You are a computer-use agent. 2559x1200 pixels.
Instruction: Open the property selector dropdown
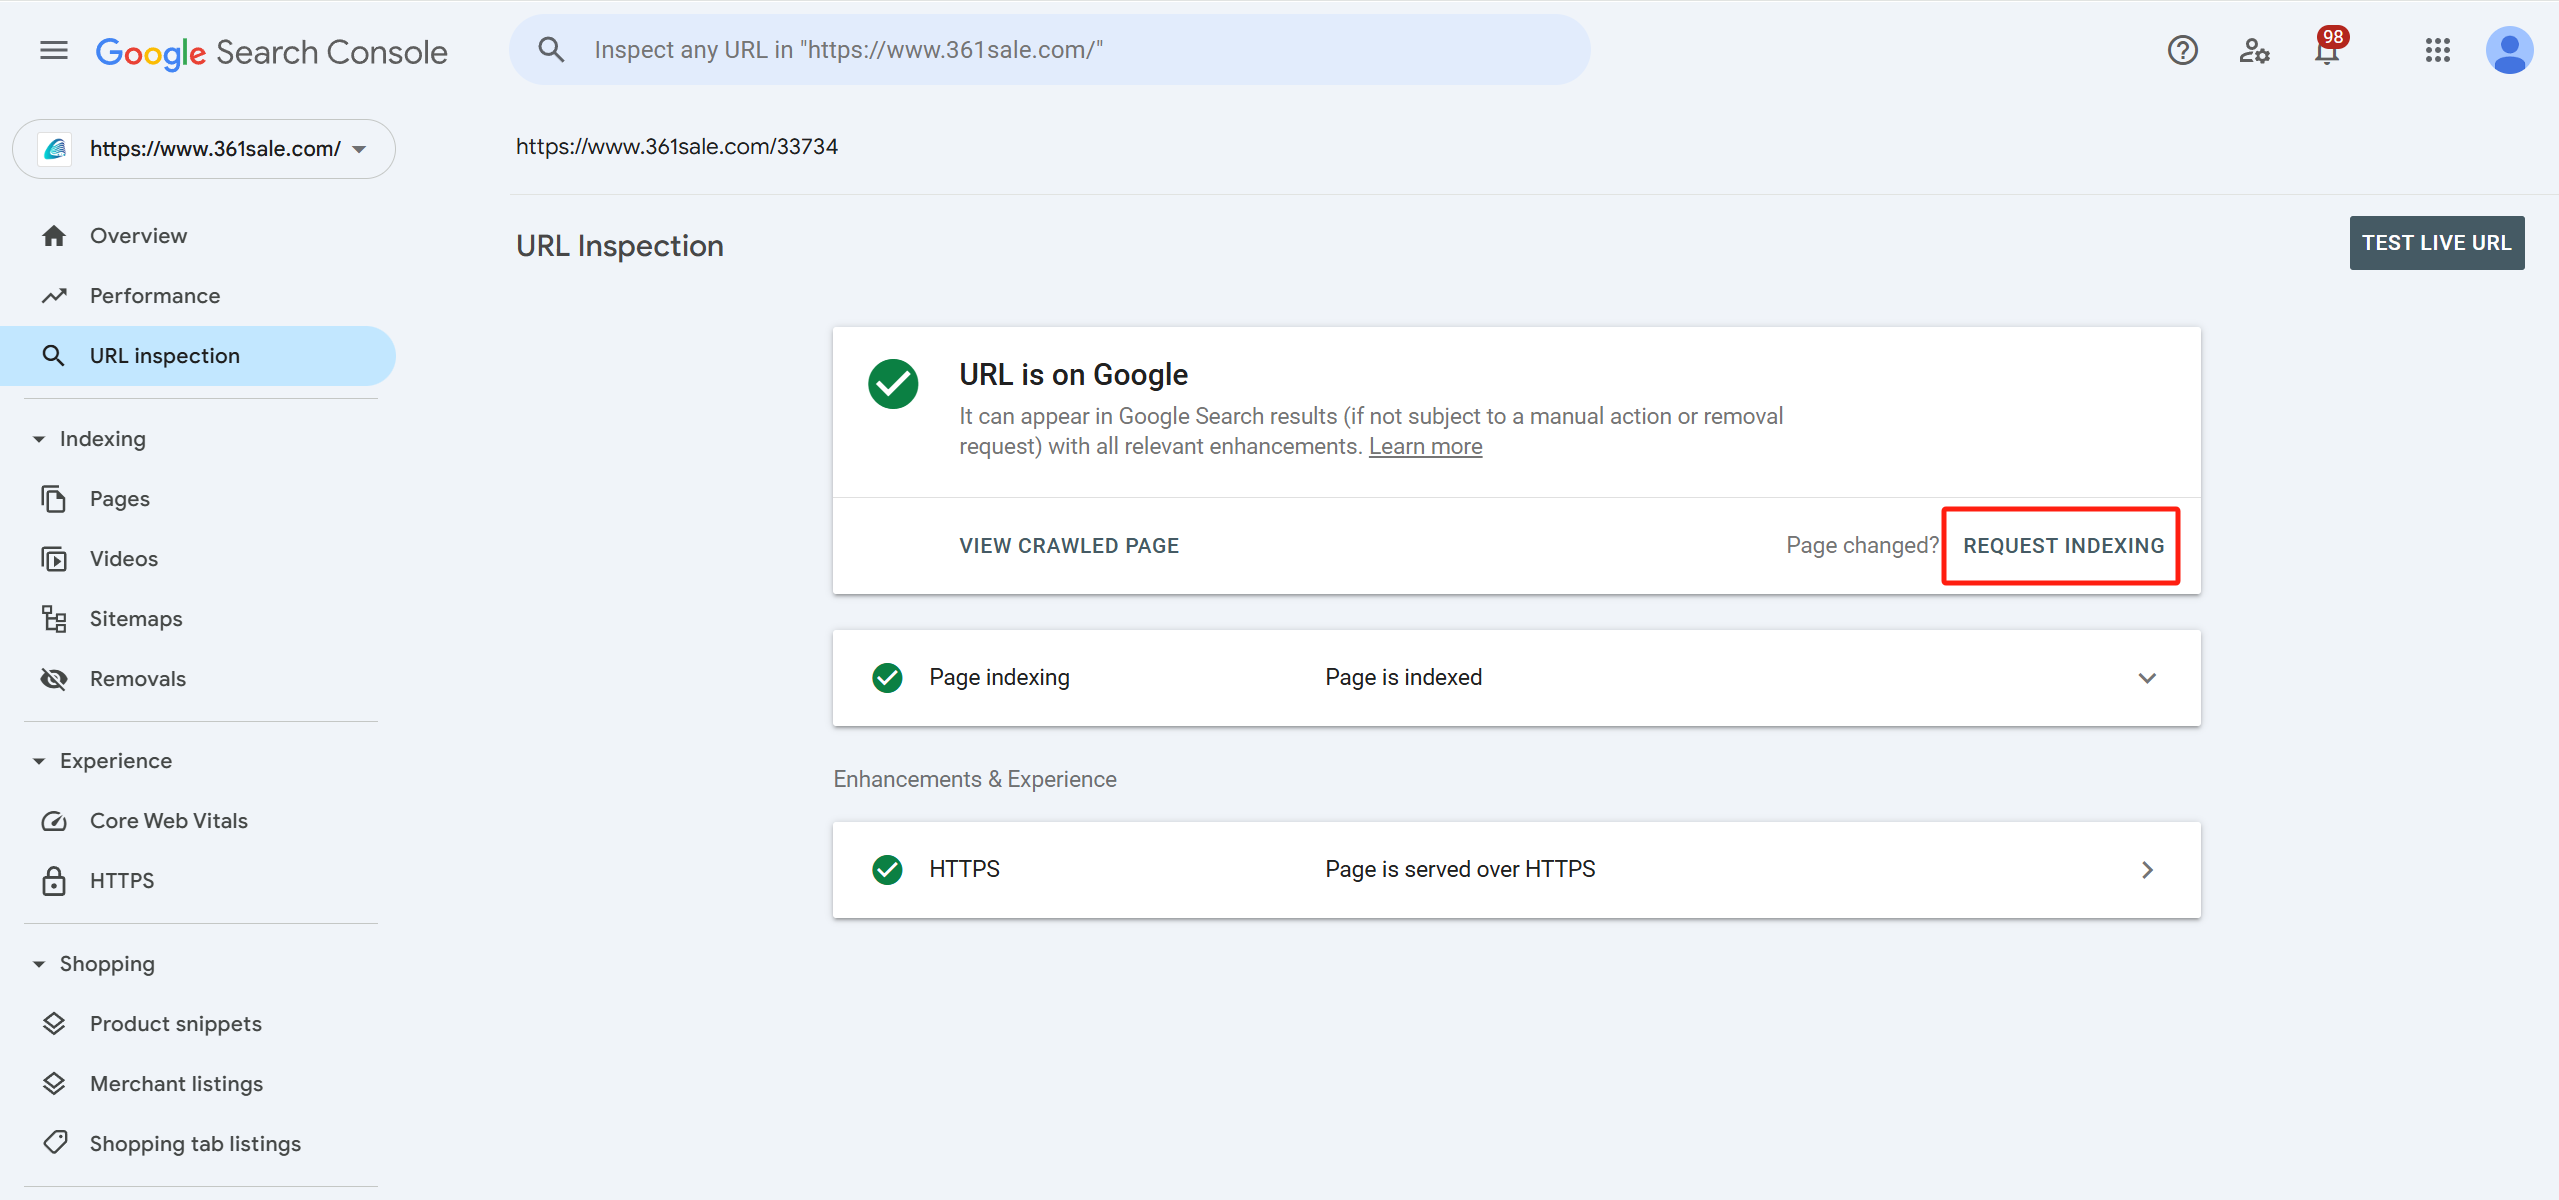coord(204,149)
